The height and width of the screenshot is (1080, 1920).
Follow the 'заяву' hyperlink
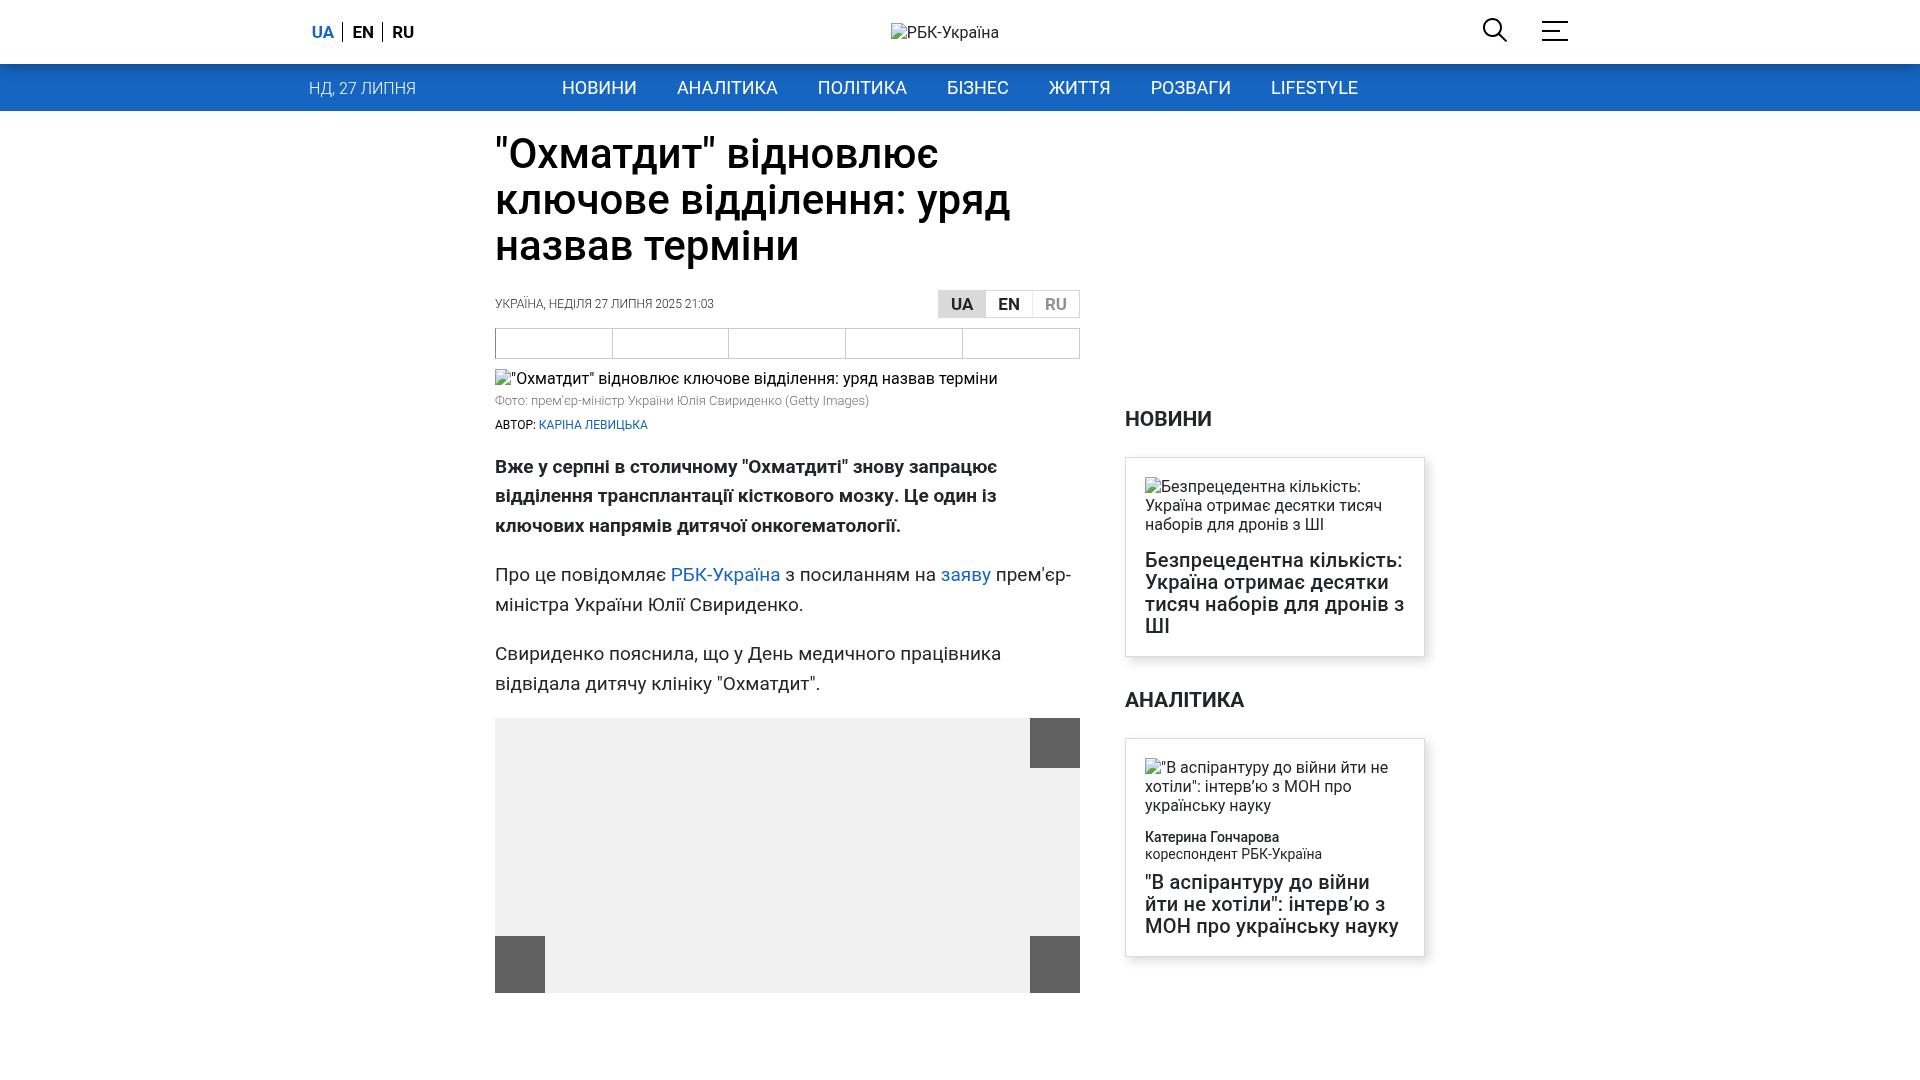click(965, 575)
